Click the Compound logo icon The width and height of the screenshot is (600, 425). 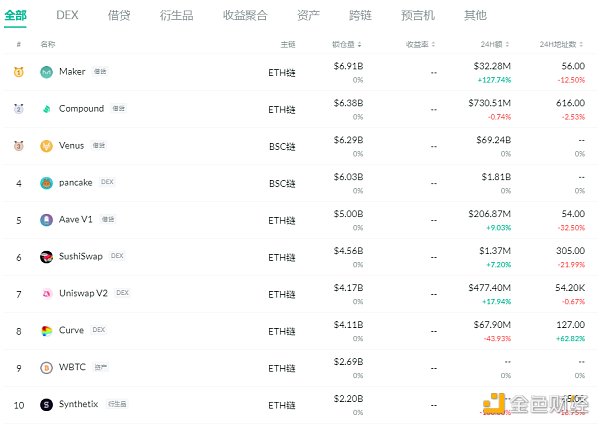click(x=47, y=109)
